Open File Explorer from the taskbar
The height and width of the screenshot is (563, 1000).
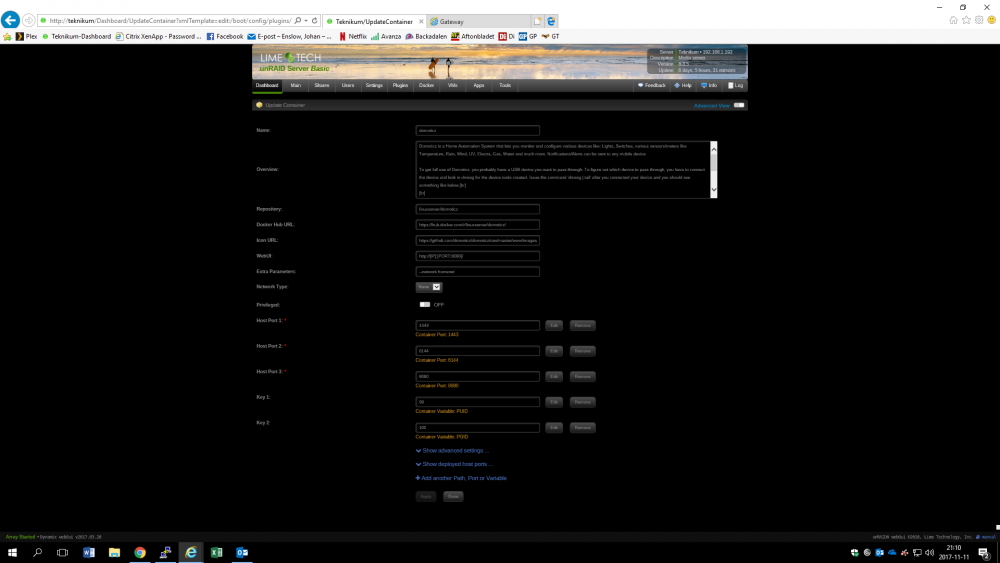point(114,553)
